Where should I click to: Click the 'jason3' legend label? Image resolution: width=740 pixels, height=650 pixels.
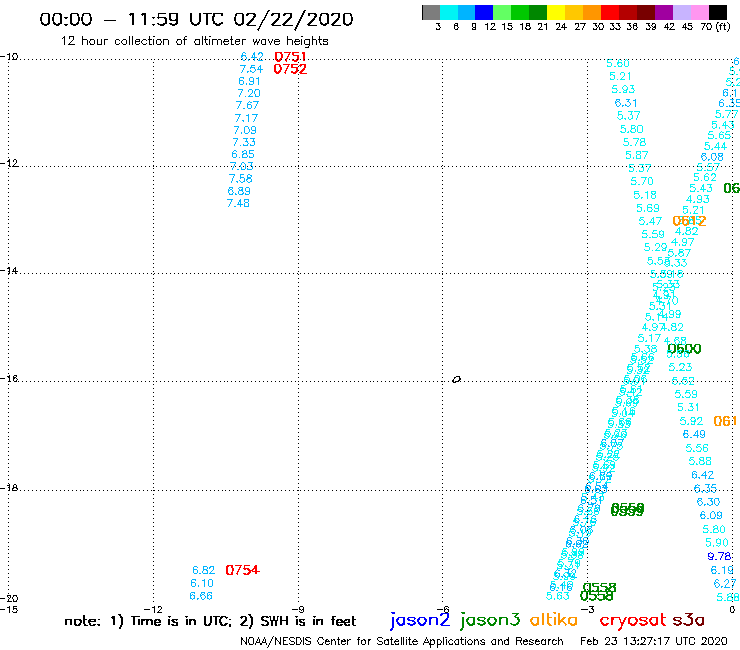click(490, 620)
